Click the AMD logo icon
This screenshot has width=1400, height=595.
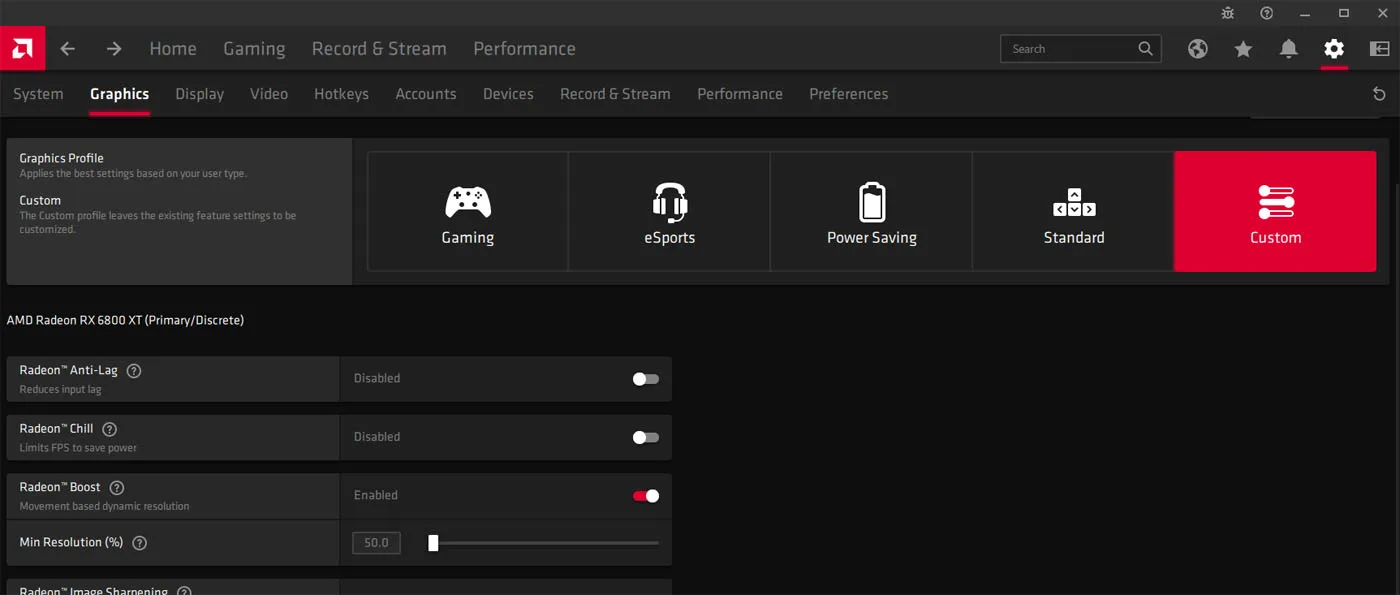point(22,48)
